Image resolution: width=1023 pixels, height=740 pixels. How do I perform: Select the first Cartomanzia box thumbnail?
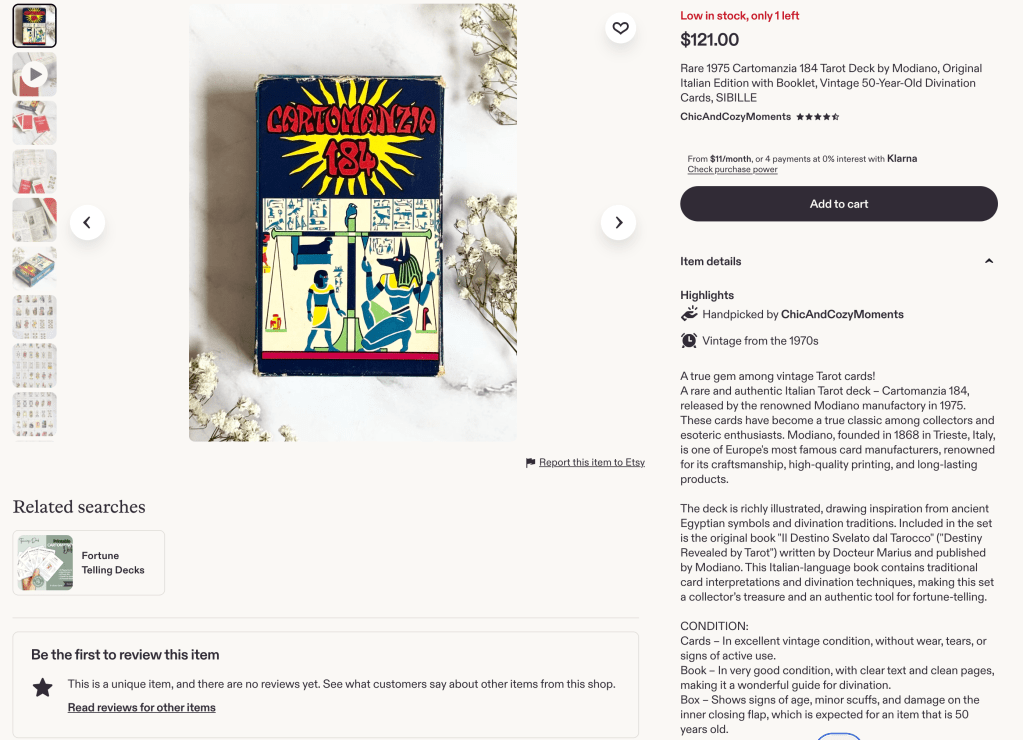pyautogui.click(x=35, y=26)
